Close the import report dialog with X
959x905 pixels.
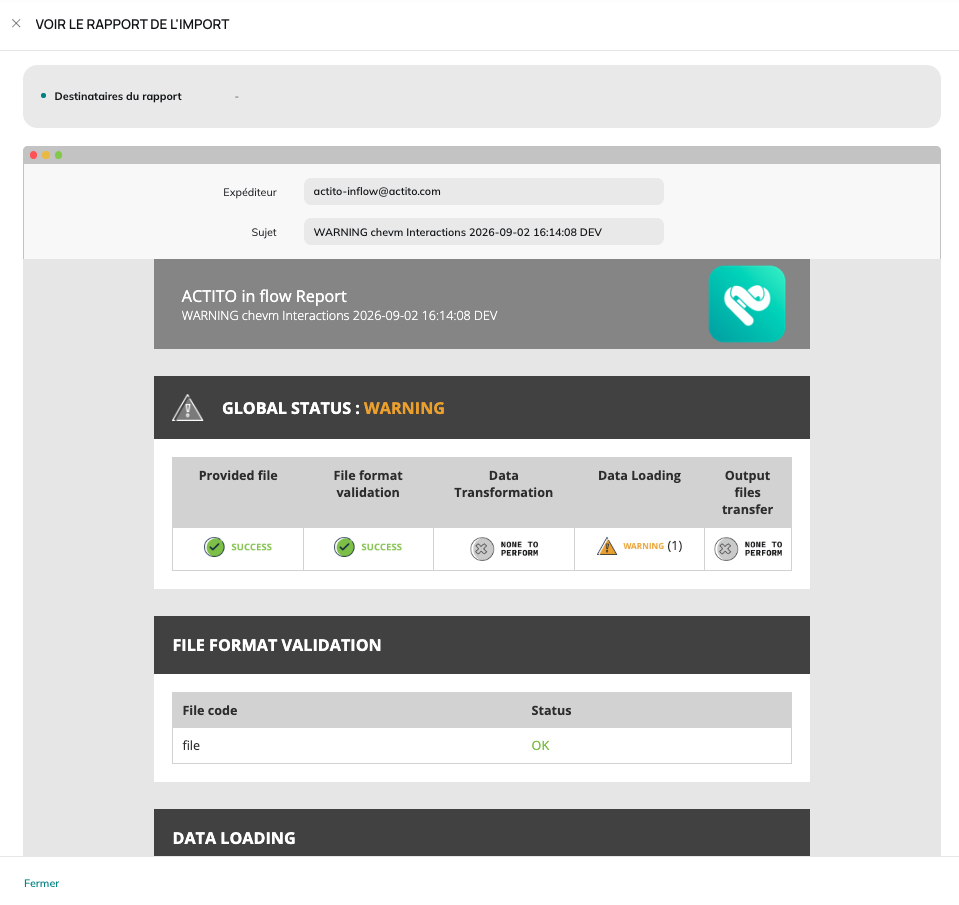click(17, 23)
